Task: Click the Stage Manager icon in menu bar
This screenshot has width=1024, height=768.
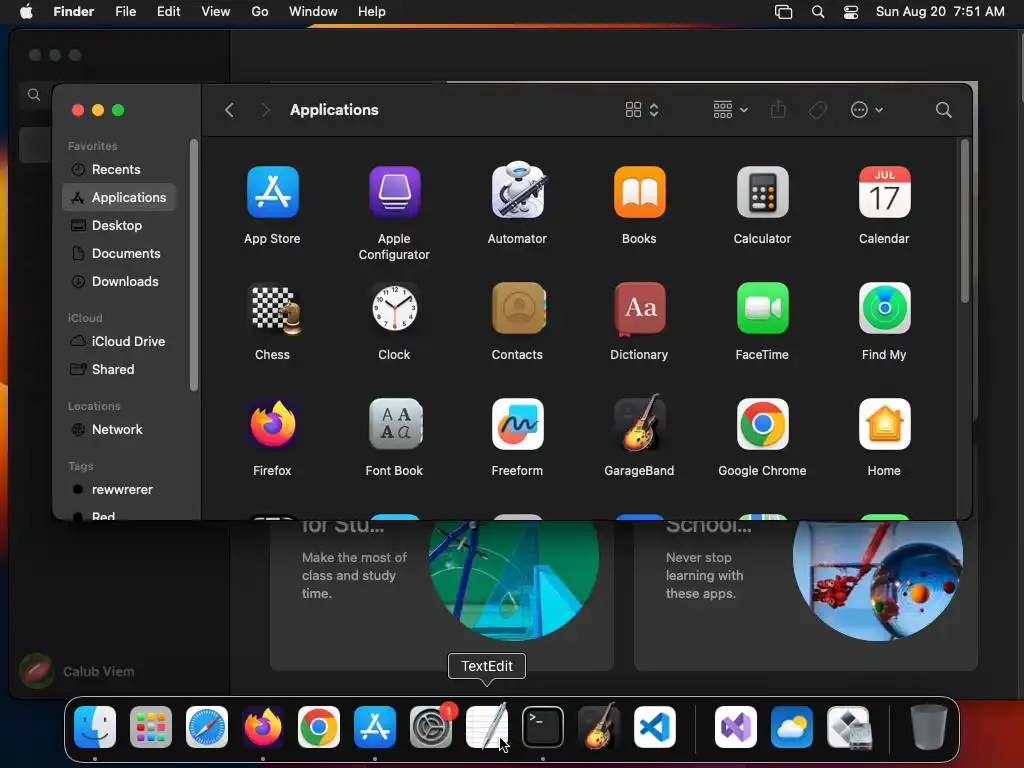Action: (x=783, y=12)
